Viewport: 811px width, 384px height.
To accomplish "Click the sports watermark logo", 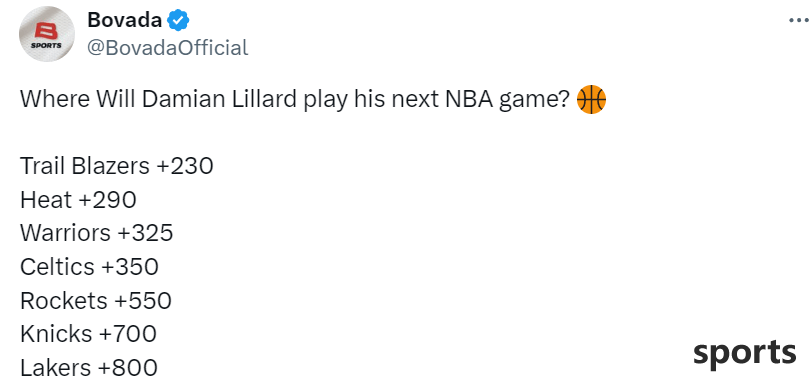I will point(744,355).
